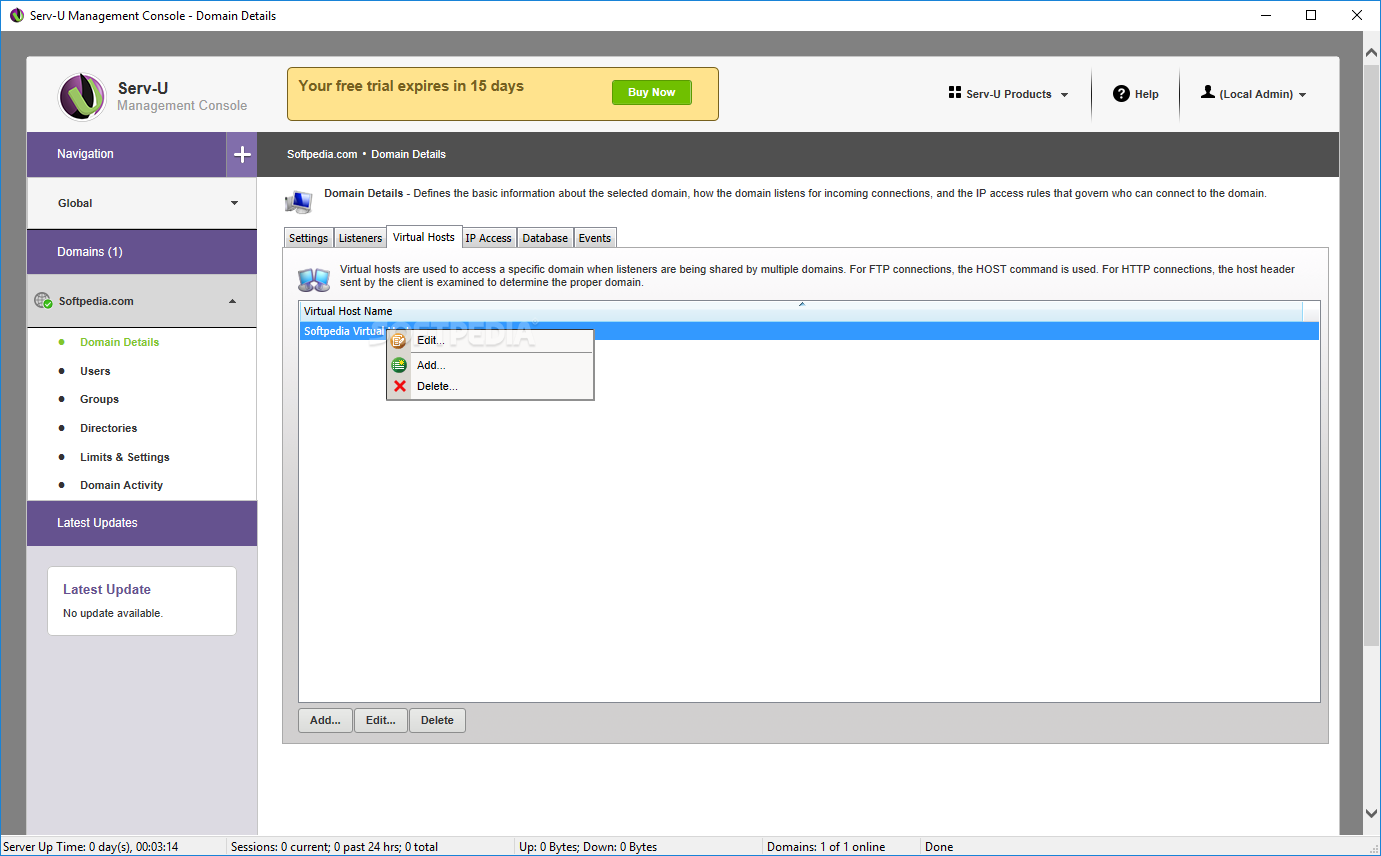
Task: Open Domain Details in sidebar
Action: (x=120, y=342)
